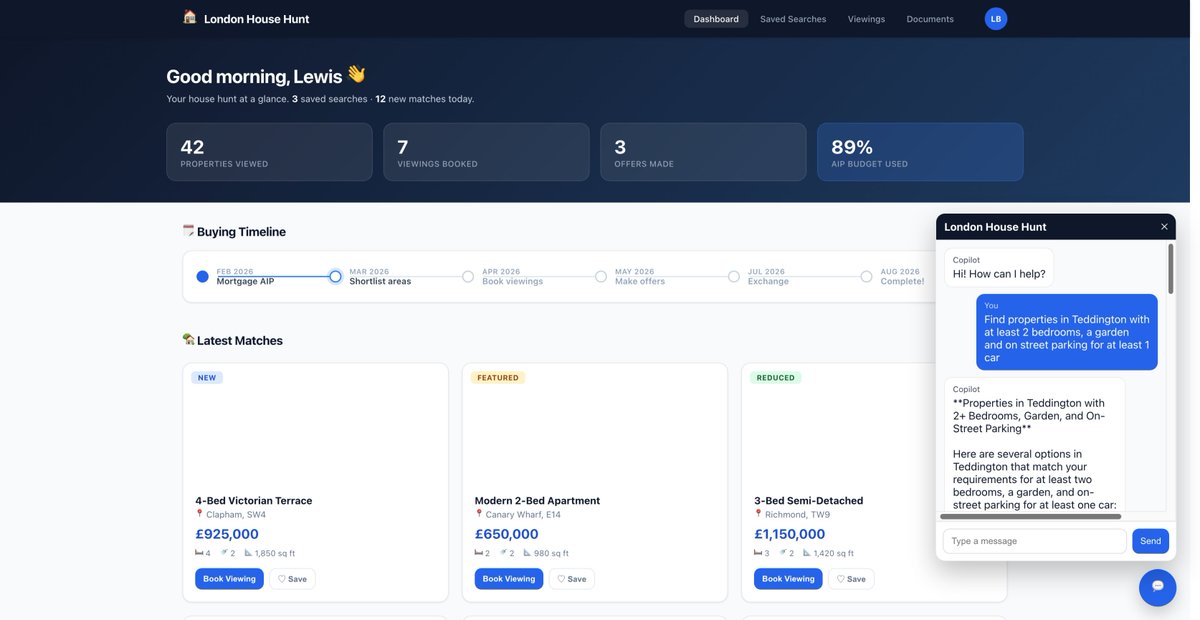The width and height of the screenshot is (1200, 620).
Task: Click the Copilot 'Hi! How can I help?' message
Action: pos(999,267)
